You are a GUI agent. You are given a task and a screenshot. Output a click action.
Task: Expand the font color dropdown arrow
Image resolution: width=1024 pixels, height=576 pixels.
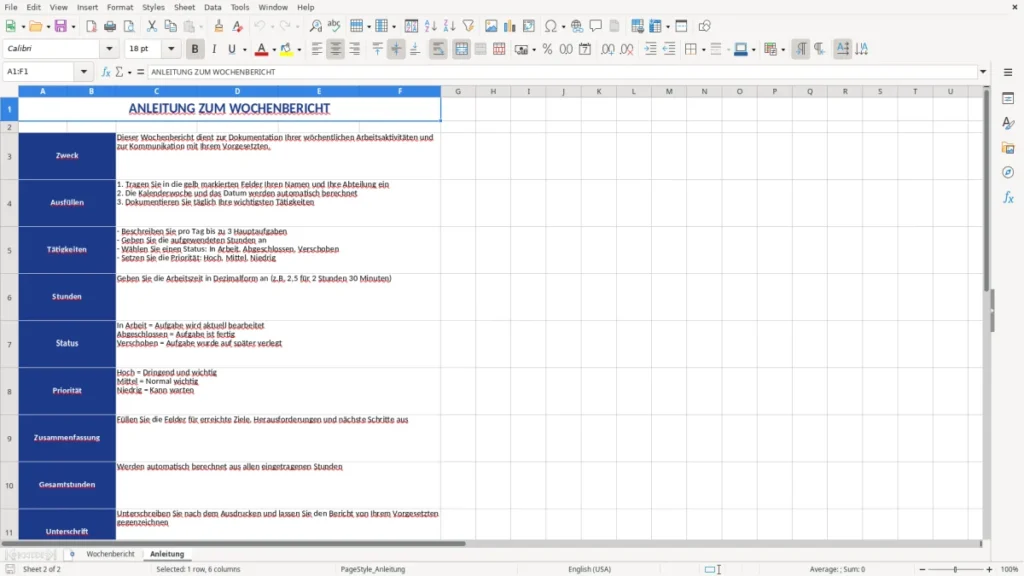click(274, 50)
